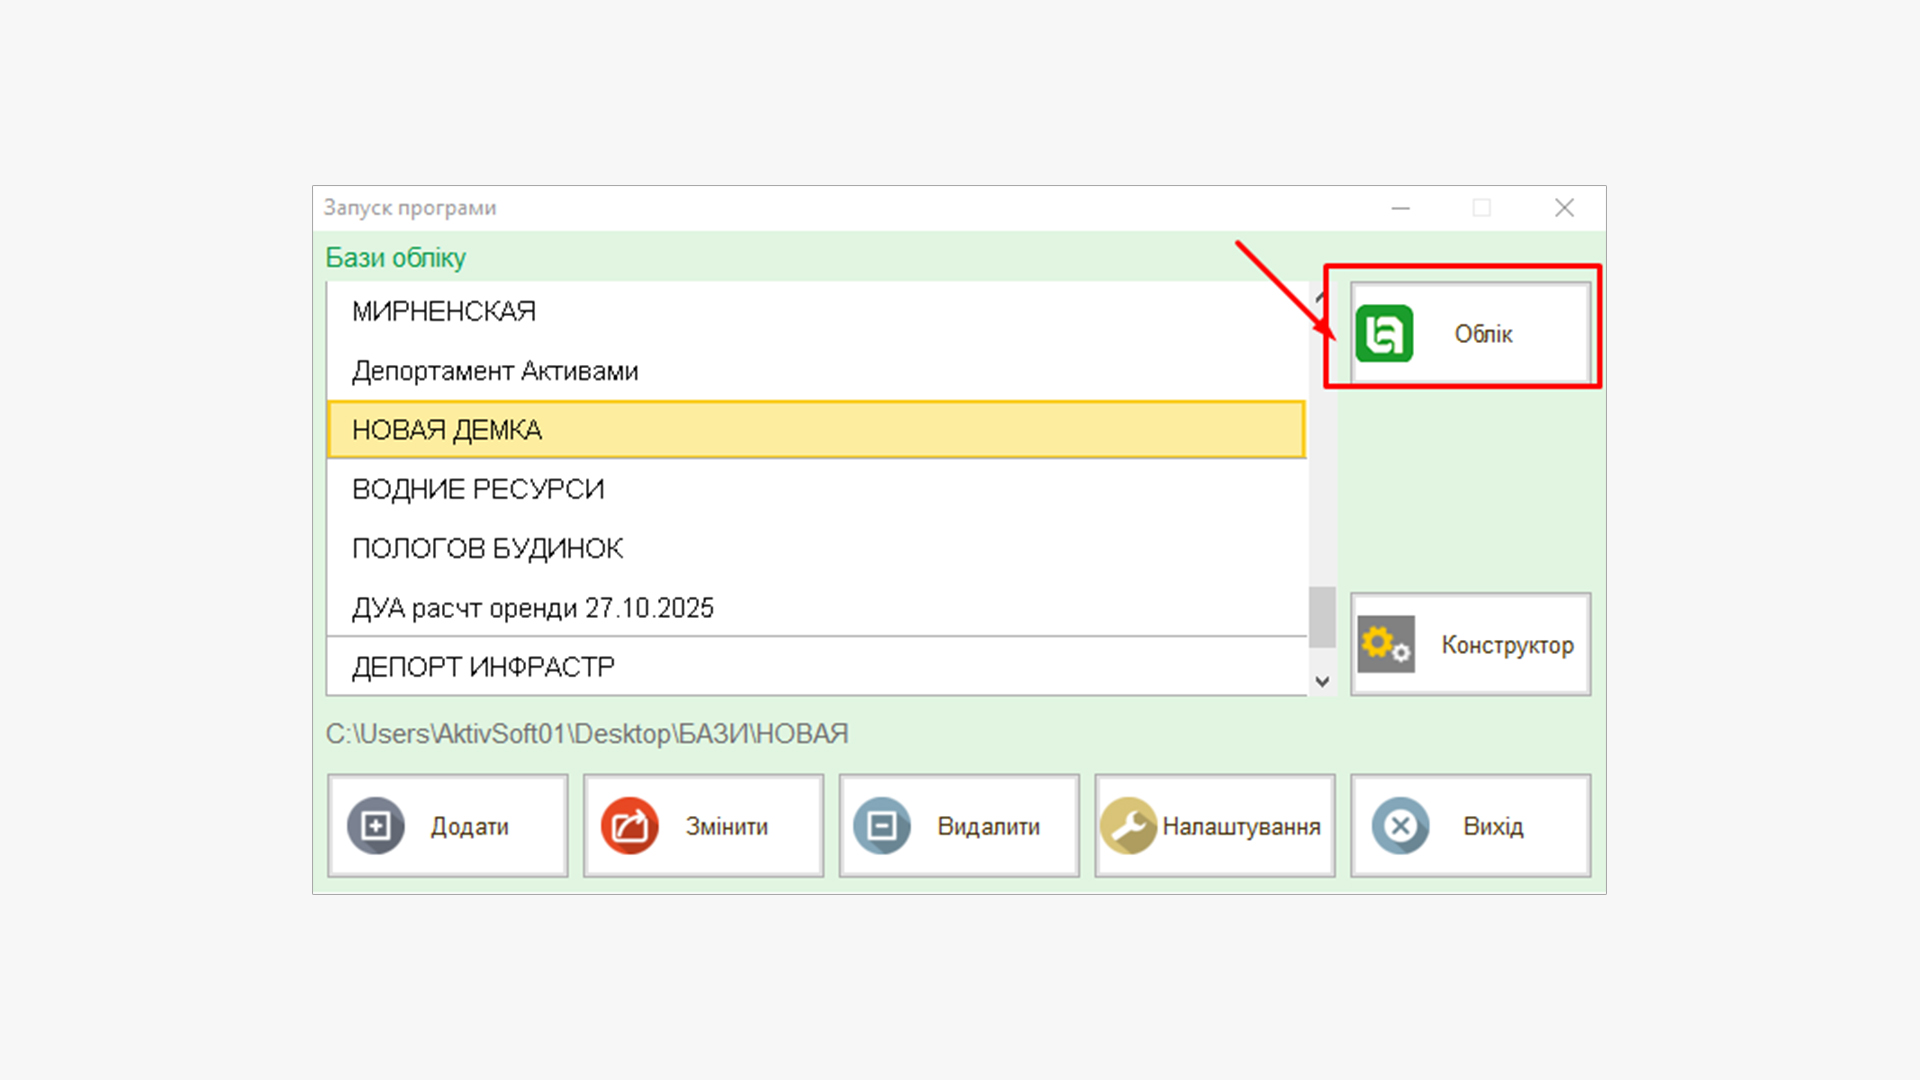This screenshot has height=1080, width=1920.
Task: Close the Запуск програми window
Action: [x=1564, y=208]
